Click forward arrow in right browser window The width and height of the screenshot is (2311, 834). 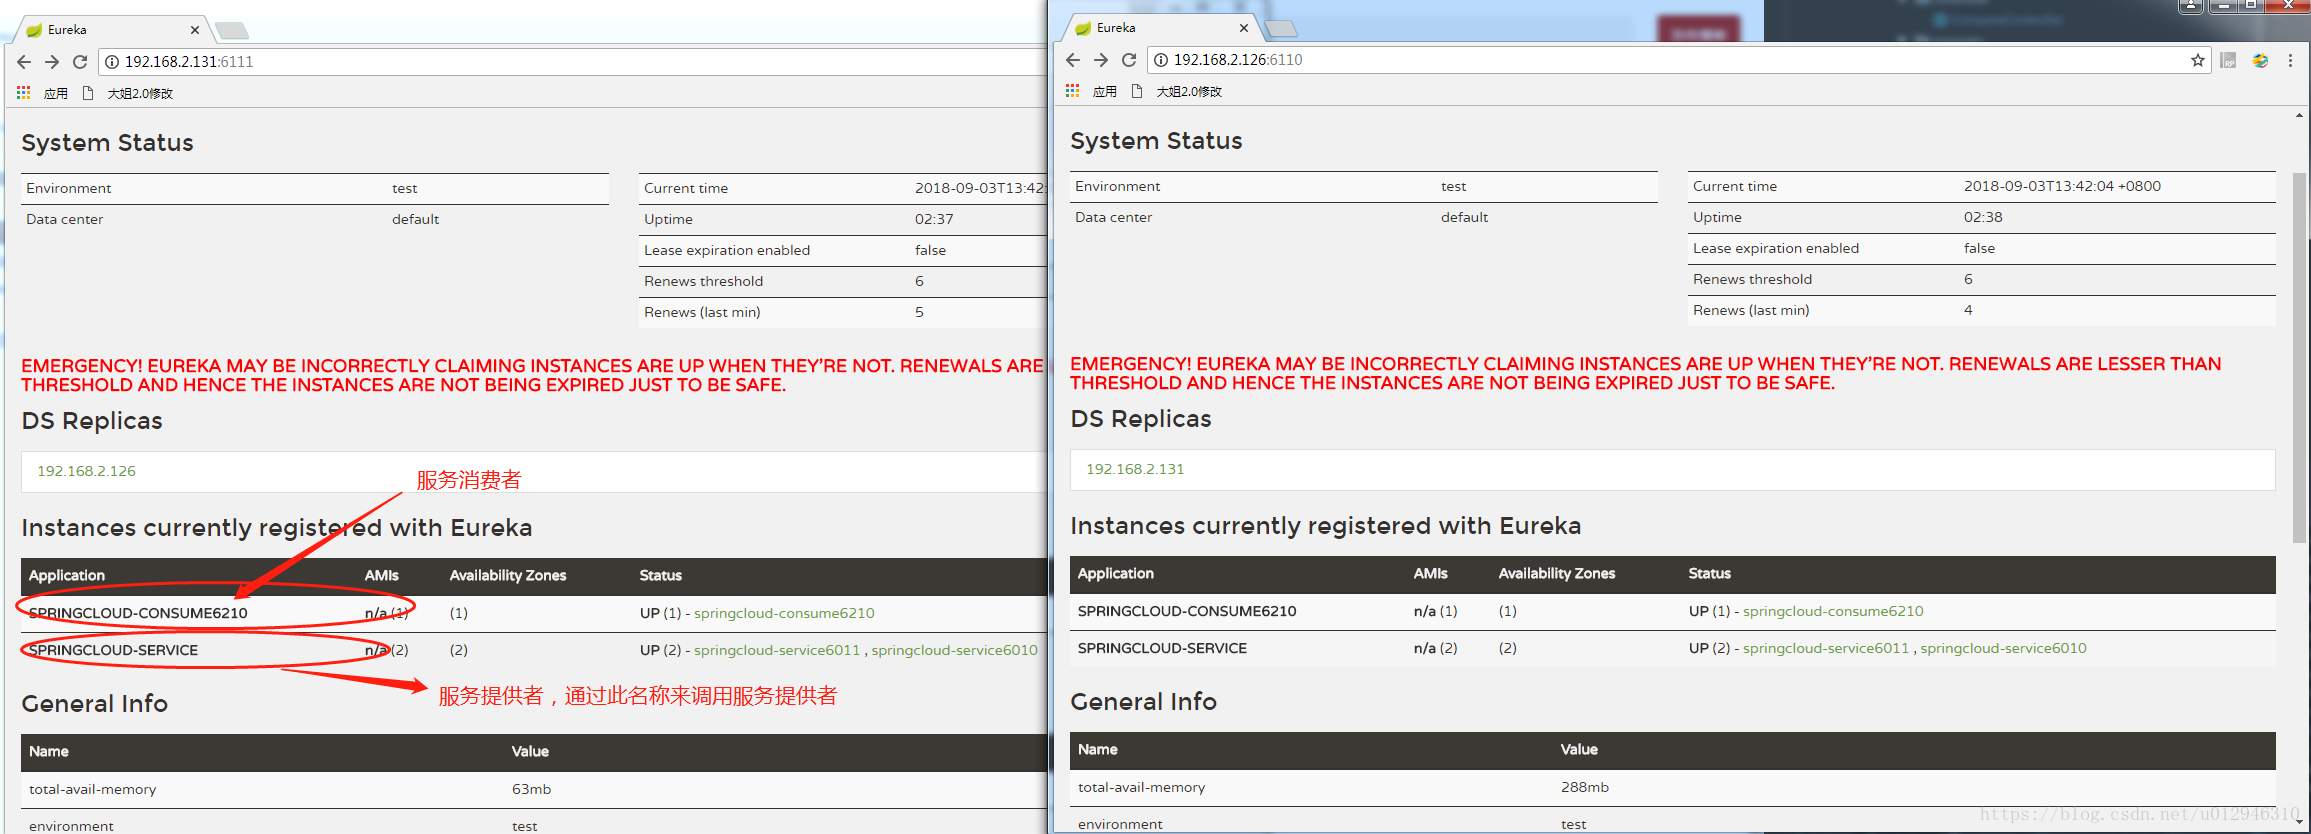click(1101, 60)
